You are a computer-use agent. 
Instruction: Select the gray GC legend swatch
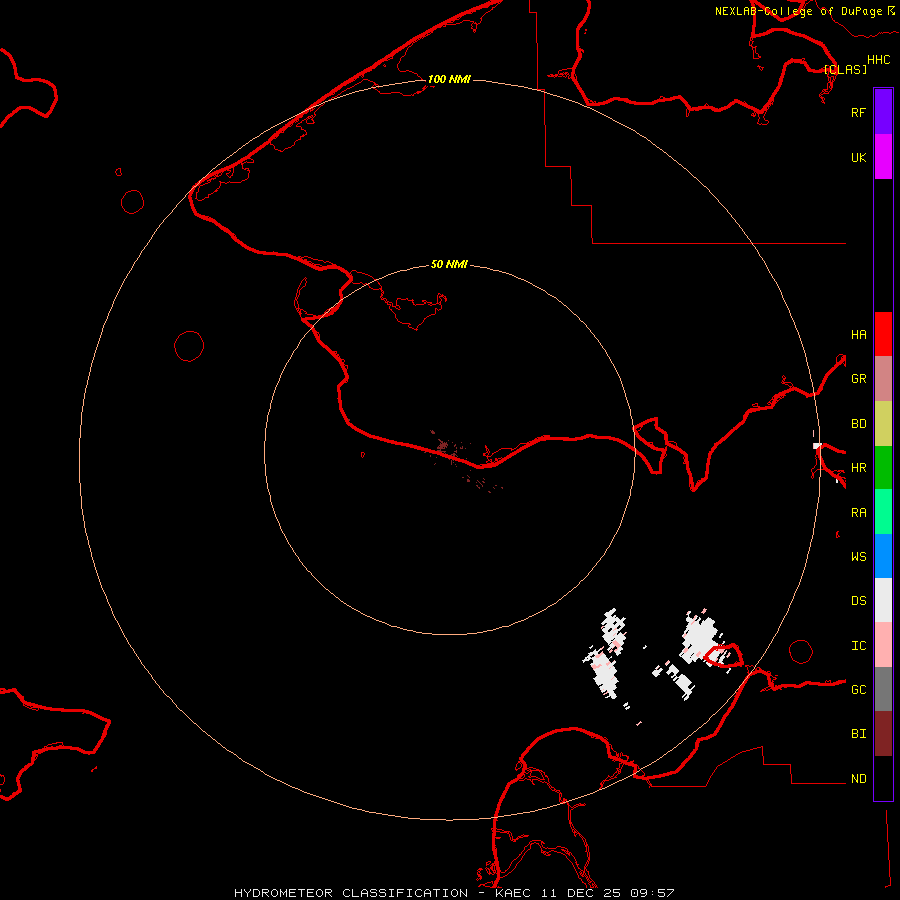click(x=883, y=689)
